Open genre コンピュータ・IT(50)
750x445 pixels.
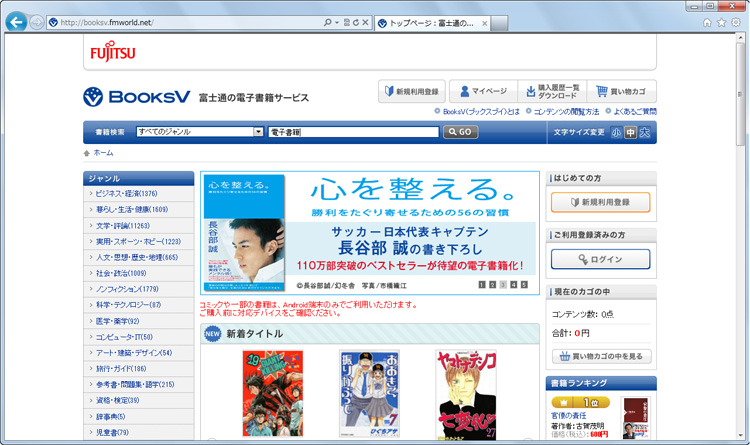[124, 337]
